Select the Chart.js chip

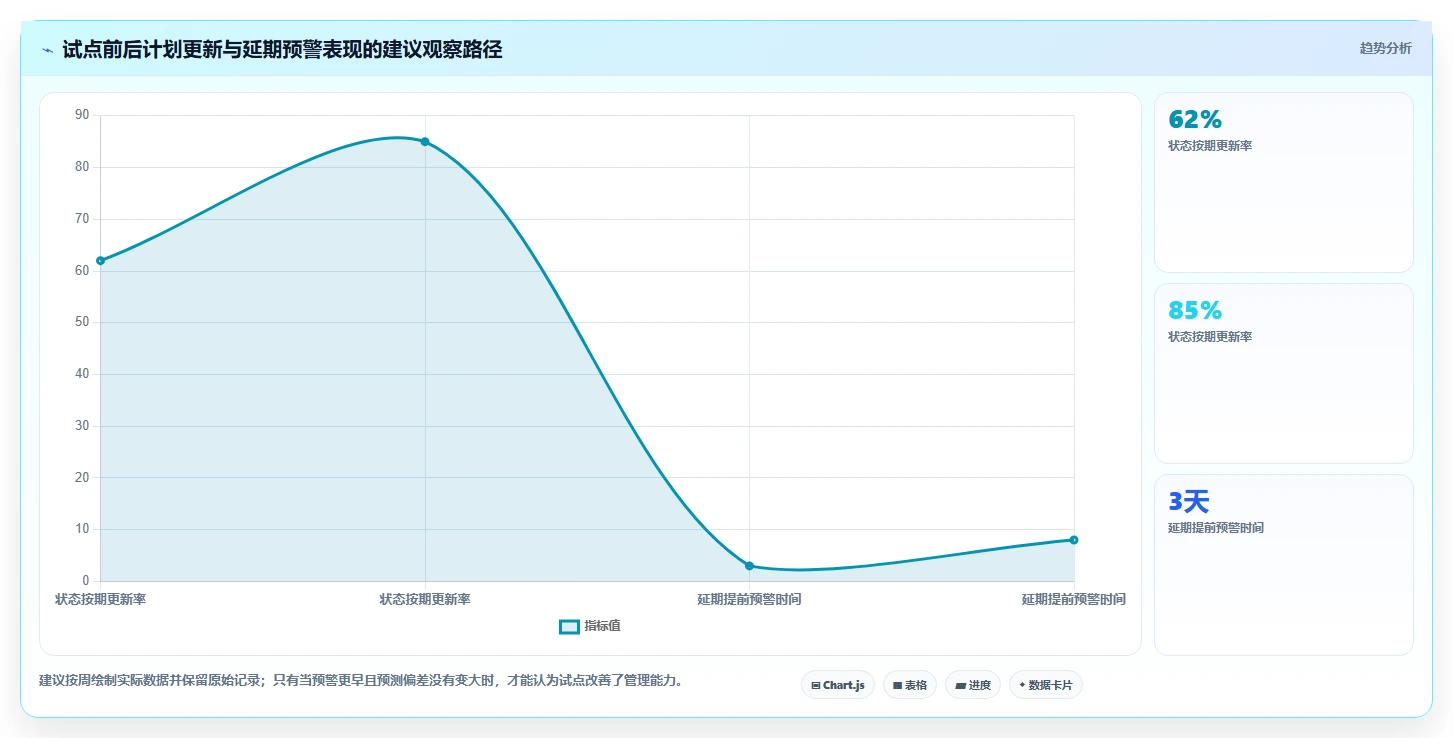coord(838,685)
